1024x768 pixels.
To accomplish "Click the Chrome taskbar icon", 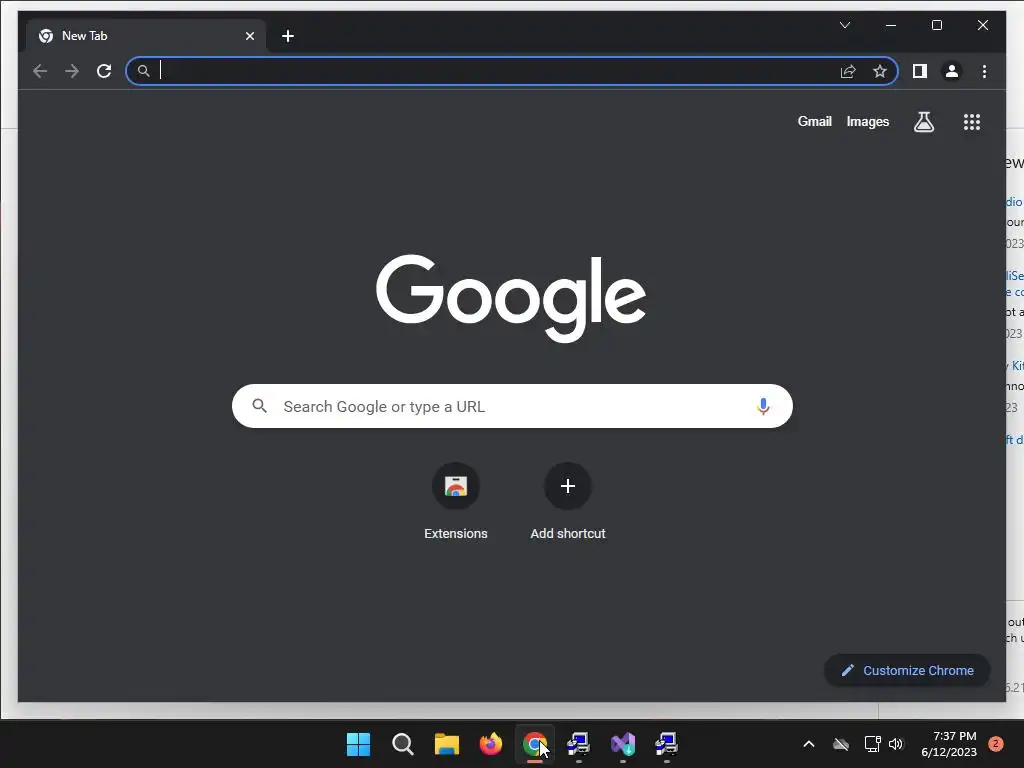I will pyautogui.click(x=535, y=744).
